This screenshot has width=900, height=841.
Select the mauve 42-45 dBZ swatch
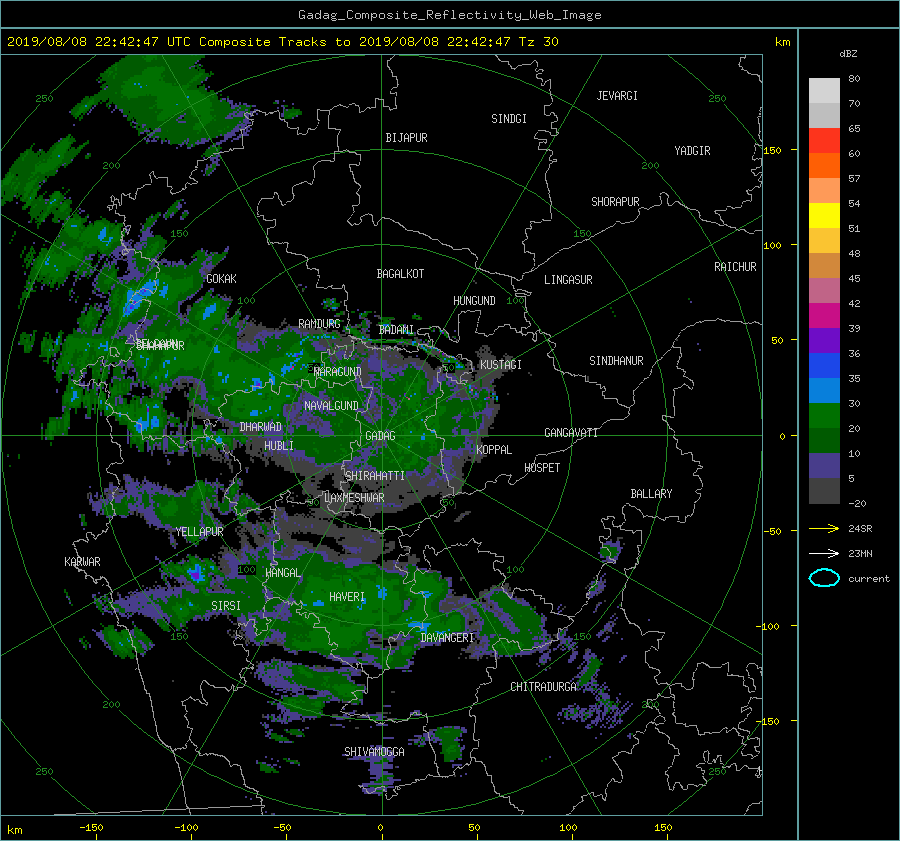tap(824, 290)
